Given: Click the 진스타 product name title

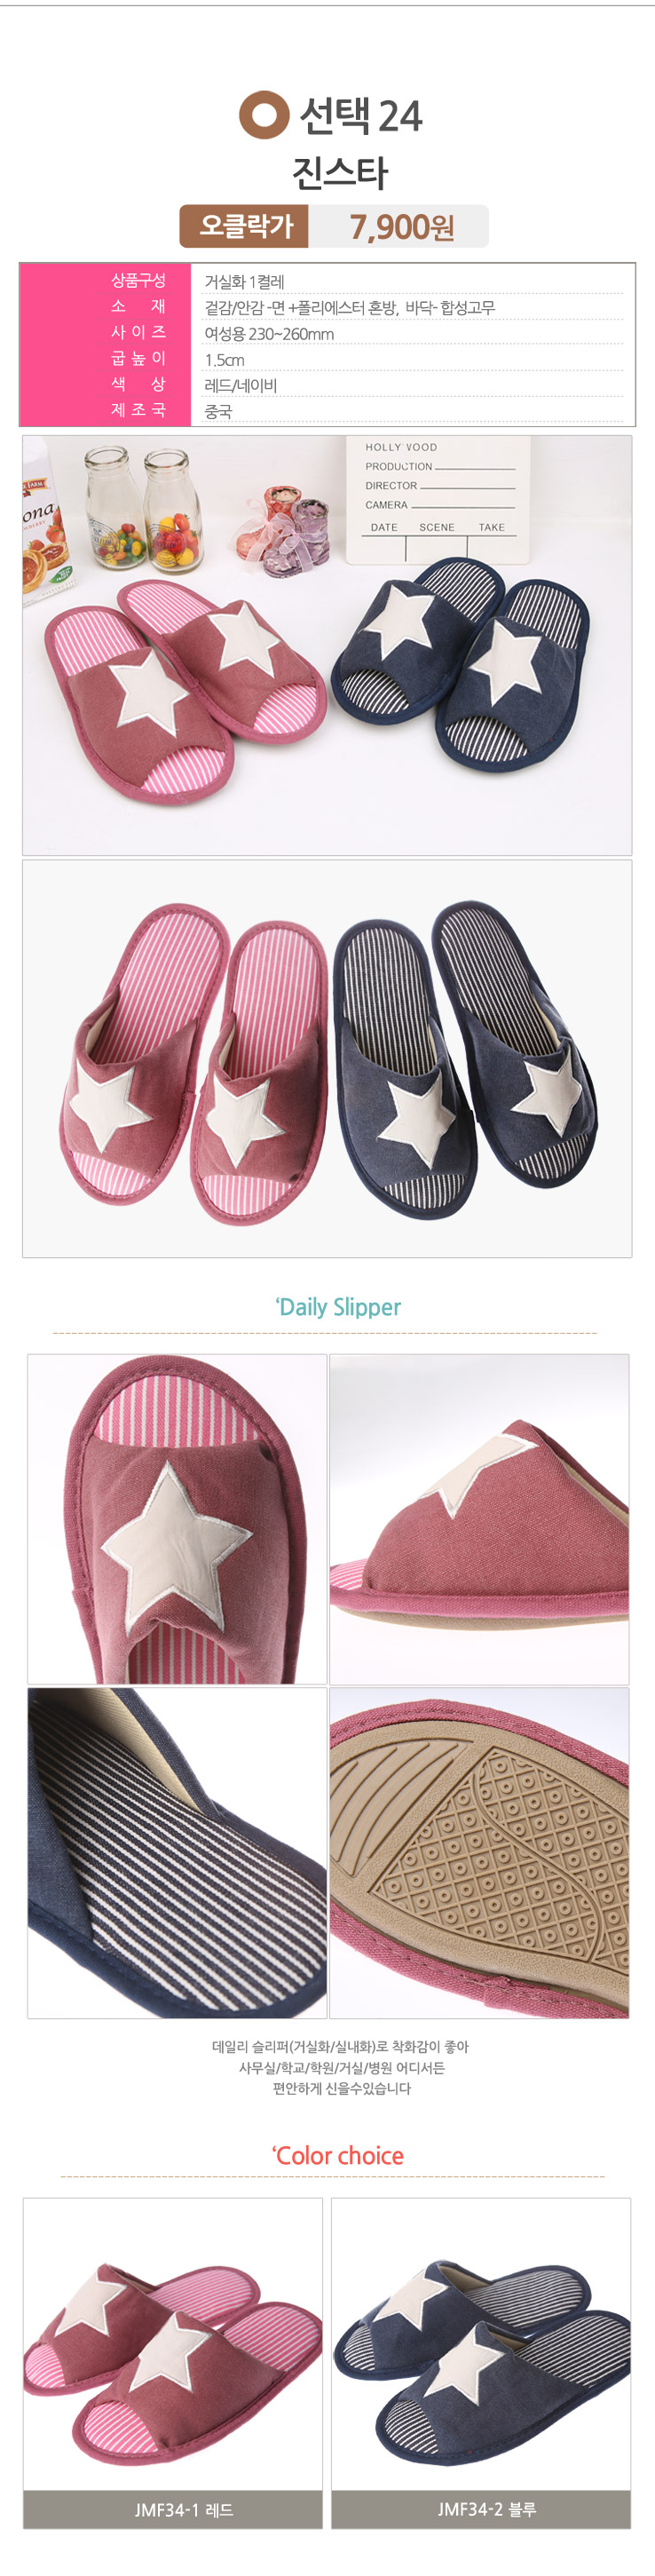Looking at the screenshot, I should point(339,173).
